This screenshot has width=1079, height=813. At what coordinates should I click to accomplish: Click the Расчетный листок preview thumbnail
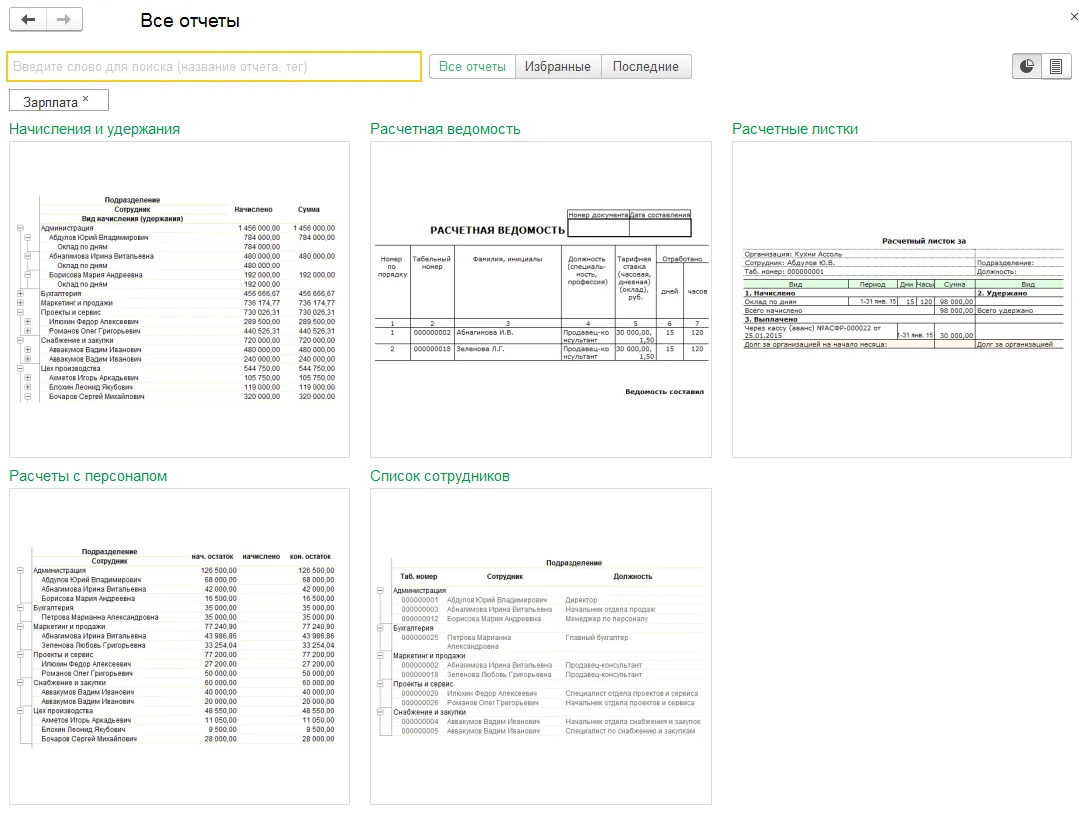pos(901,299)
